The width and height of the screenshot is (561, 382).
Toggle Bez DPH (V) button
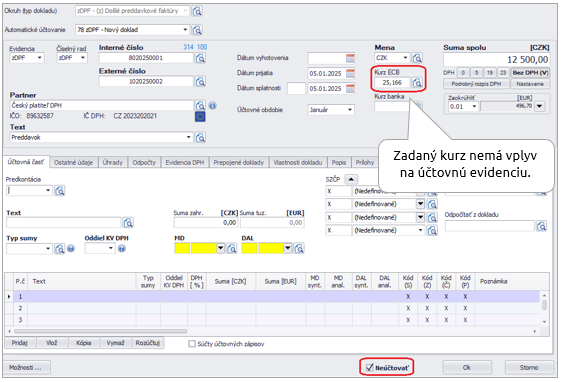pos(530,73)
